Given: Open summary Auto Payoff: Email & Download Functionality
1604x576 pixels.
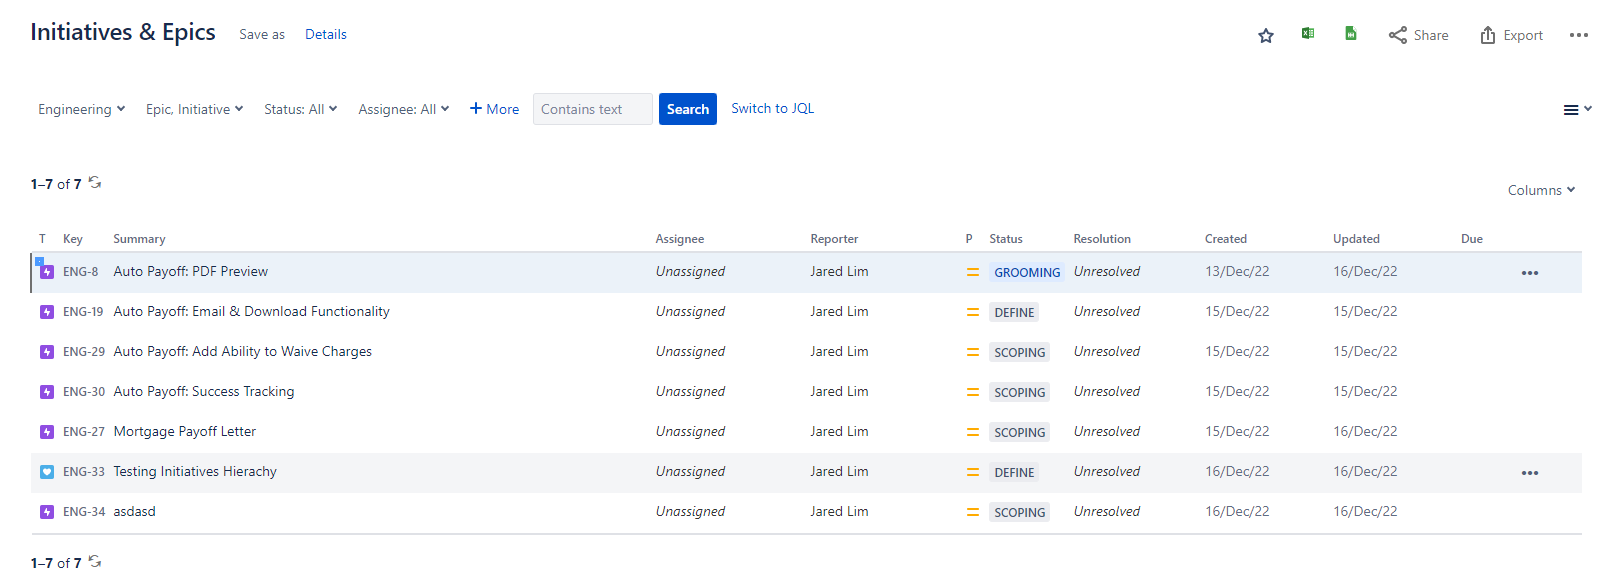Looking at the screenshot, I should 252,311.
